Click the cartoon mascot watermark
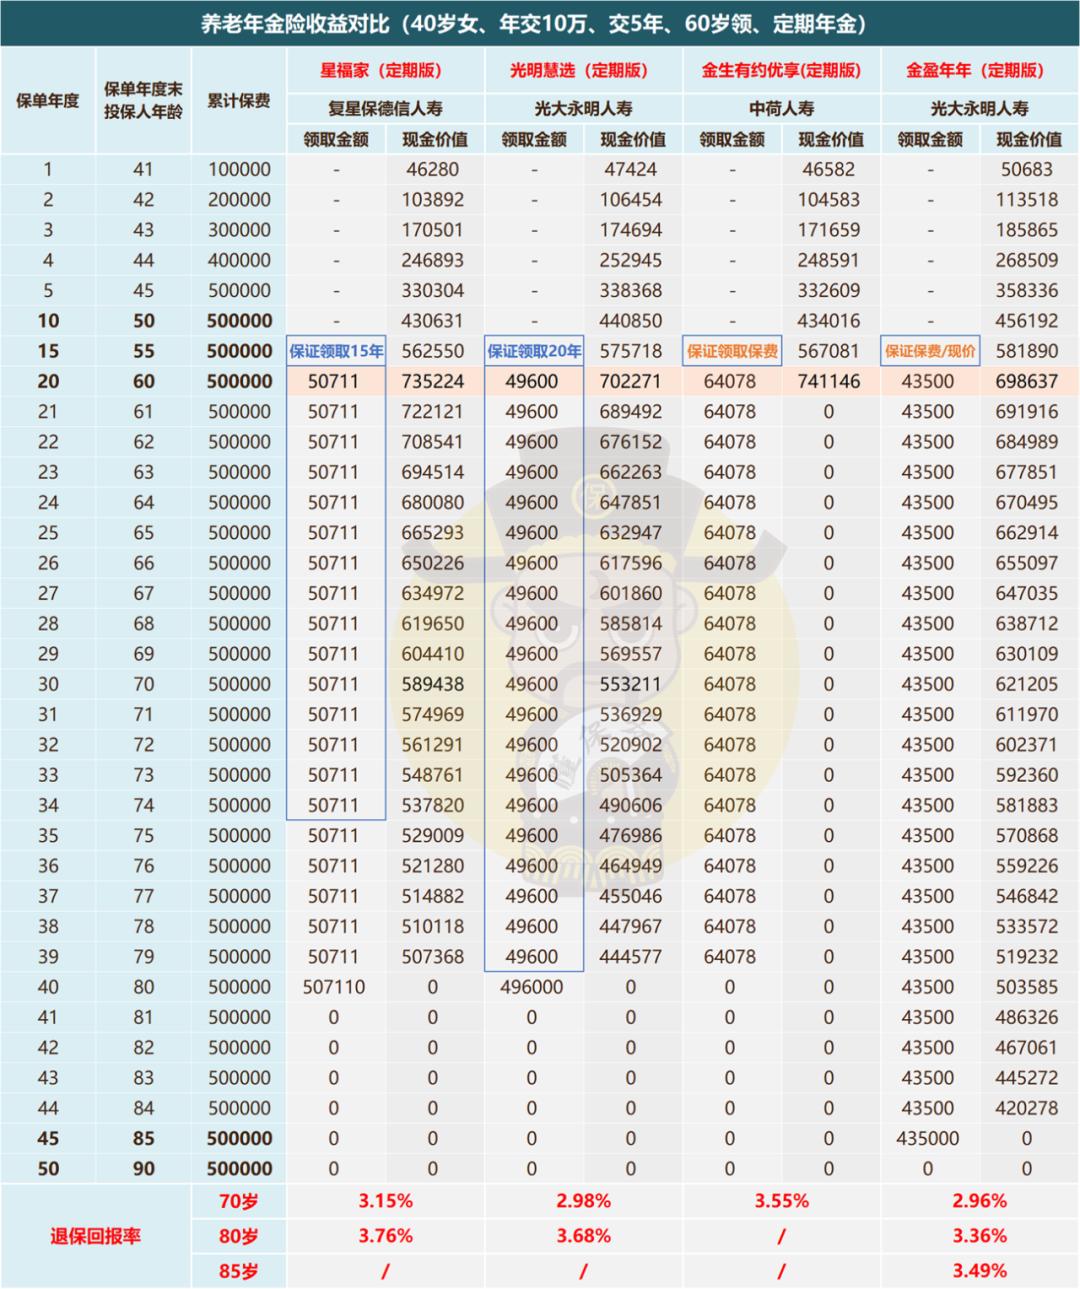 590,650
